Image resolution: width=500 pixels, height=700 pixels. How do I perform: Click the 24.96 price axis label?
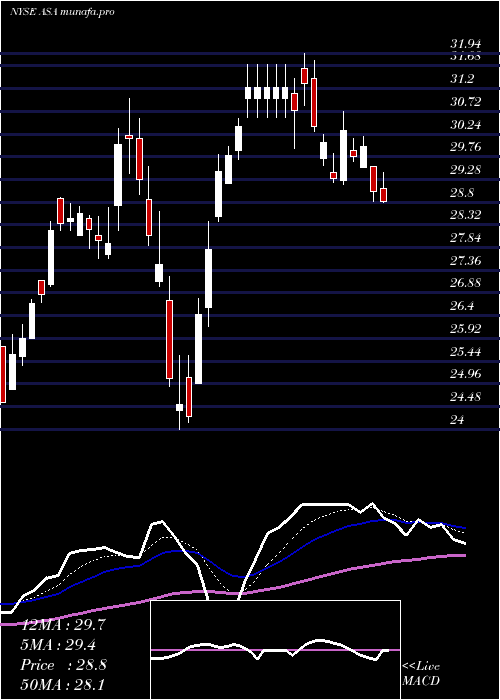click(465, 374)
